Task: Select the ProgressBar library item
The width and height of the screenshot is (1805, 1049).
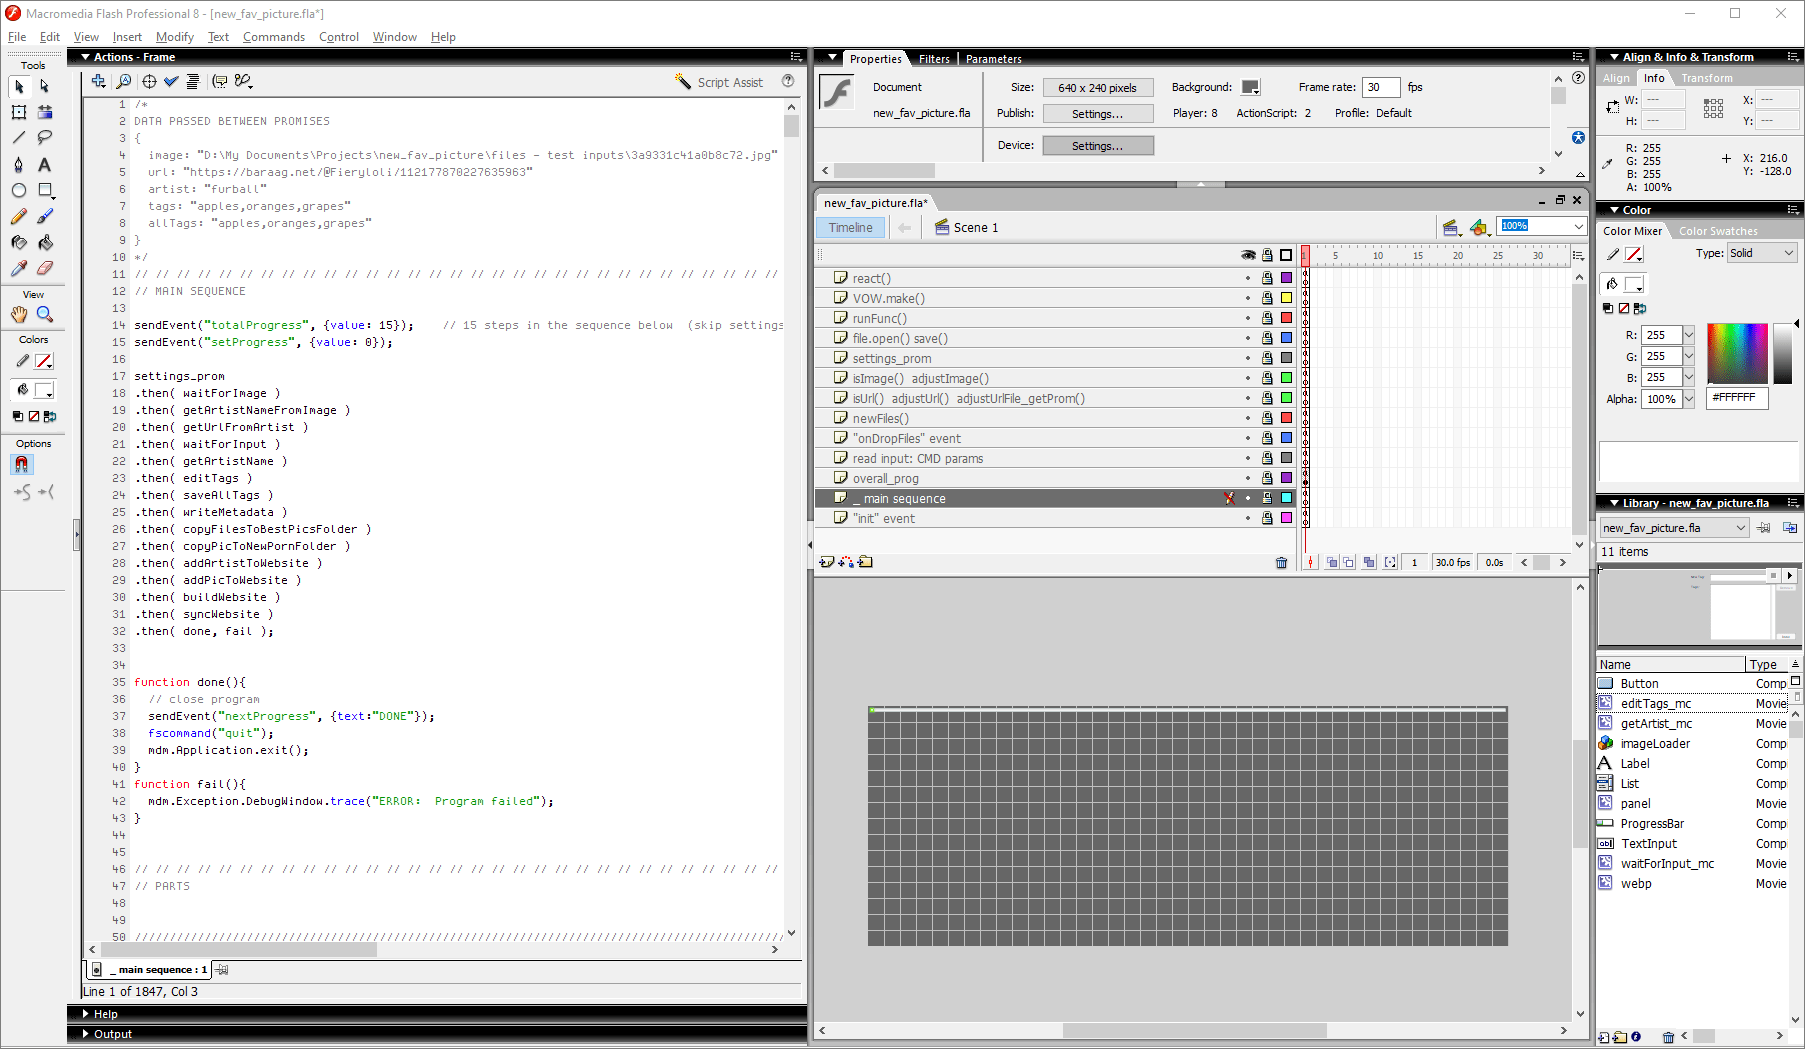Action: coord(1652,824)
